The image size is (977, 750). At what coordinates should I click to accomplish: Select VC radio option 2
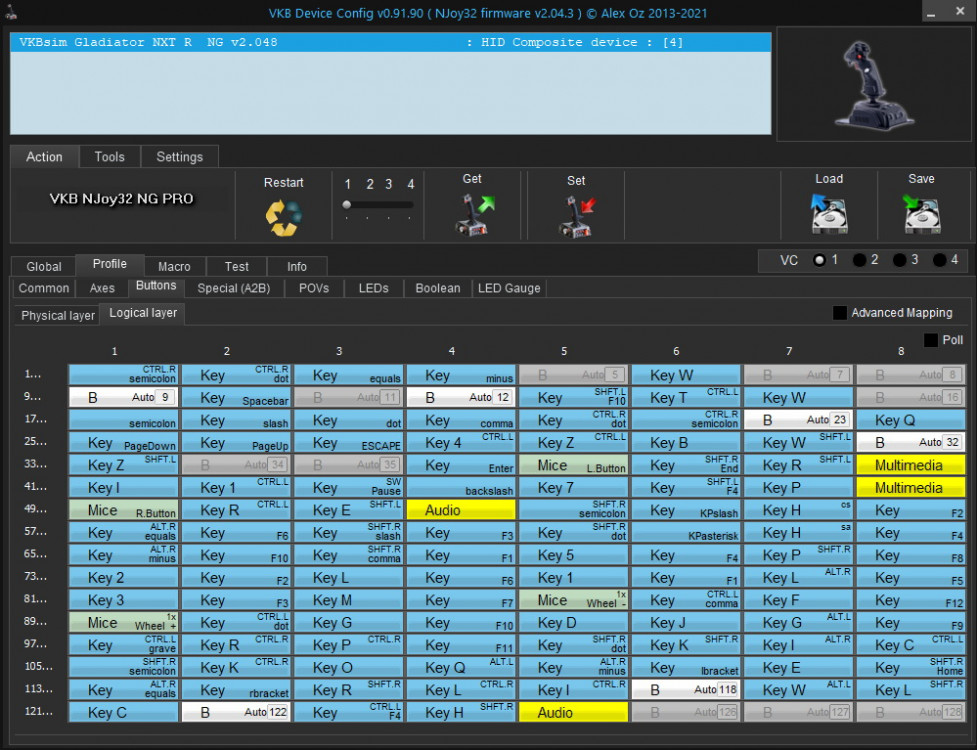point(860,260)
